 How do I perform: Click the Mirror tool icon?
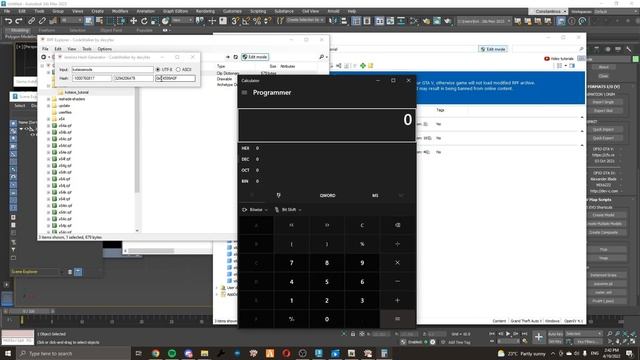coord(333,20)
